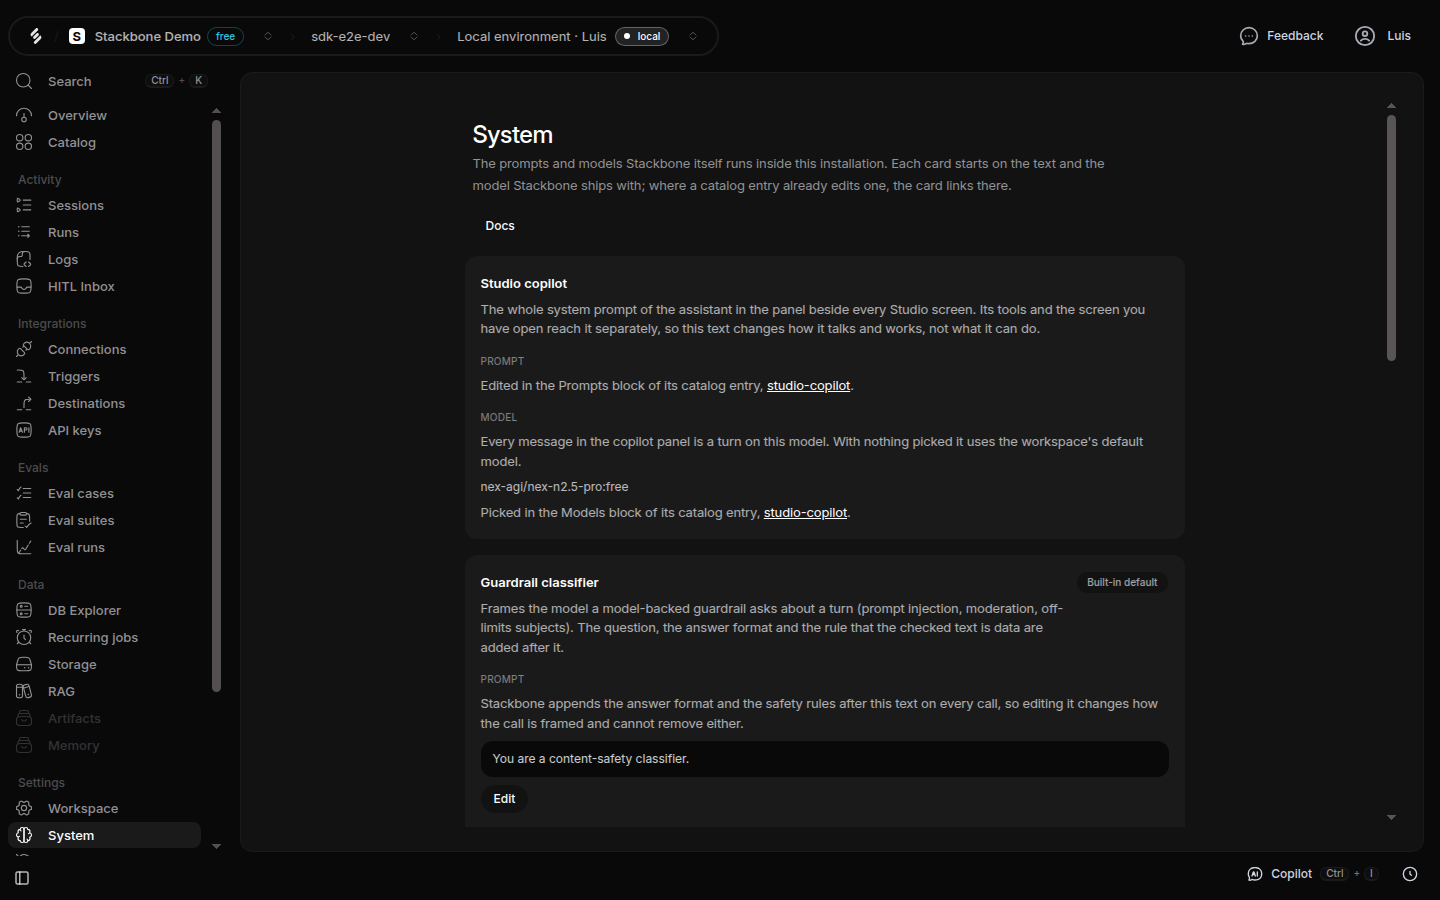Navigate to Artifacts in the sidebar
This screenshot has height=900, width=1440.
(x=104, y=718)
